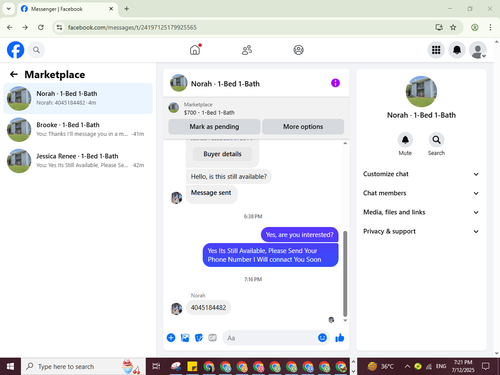
Task: Reload the page
Action: click(41, 27)
